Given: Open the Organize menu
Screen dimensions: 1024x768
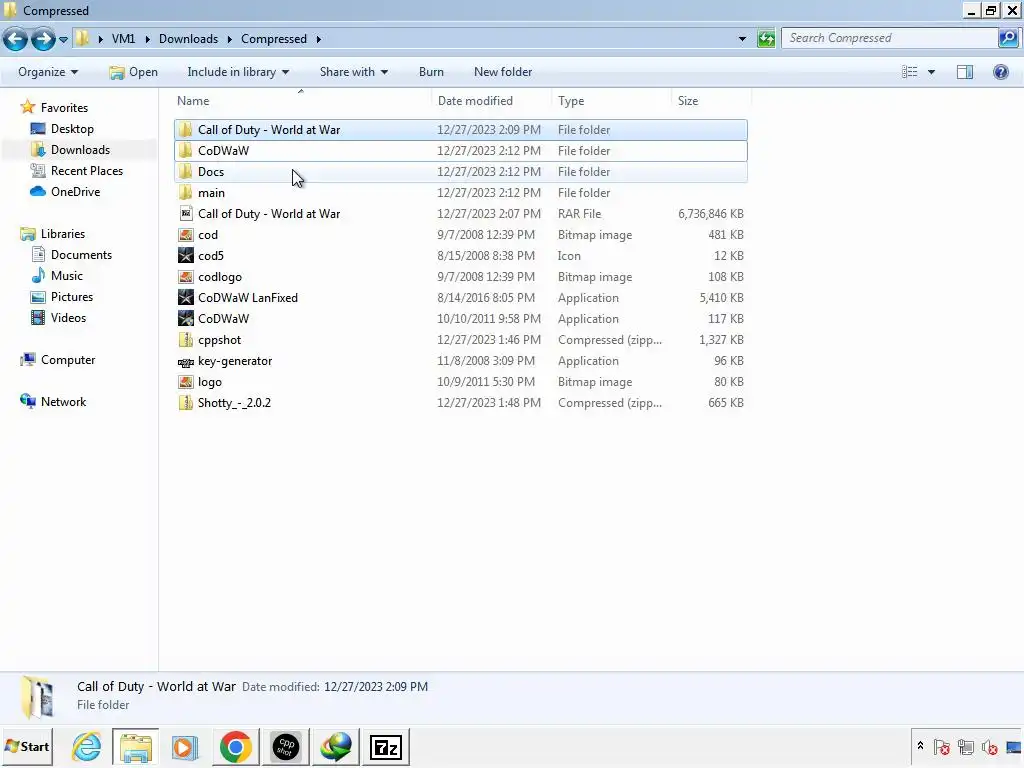Looking at the screenshot, I should click(x=48, y=72).
